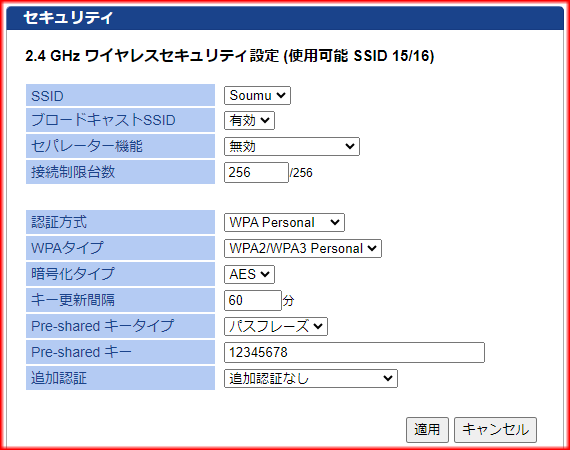Open the Pre-shared キータイプ dropdown
This screenshot has height=450, width=570.
point(276,326)
